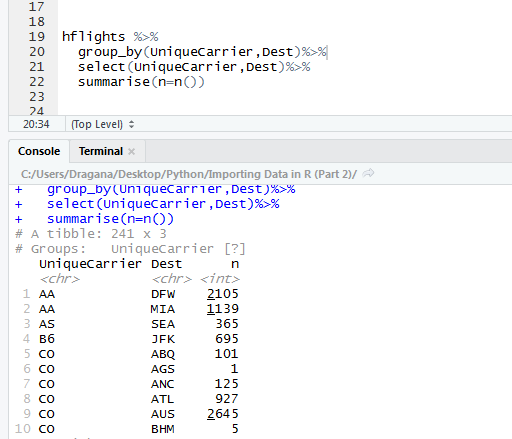
Task: Click the AS carrier value in row 3
Action: pyautogui.click(x=47, y=324)
